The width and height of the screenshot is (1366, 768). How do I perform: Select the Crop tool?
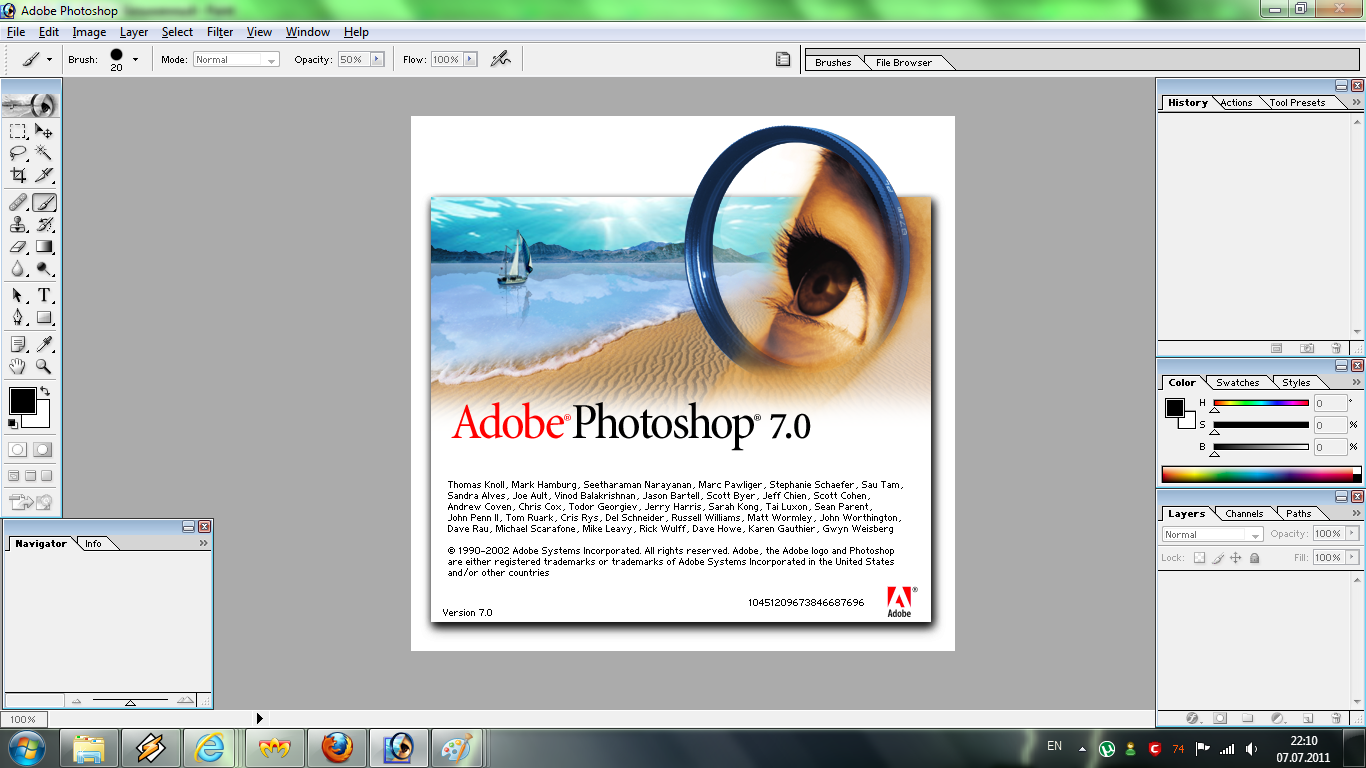pos(18,175)
